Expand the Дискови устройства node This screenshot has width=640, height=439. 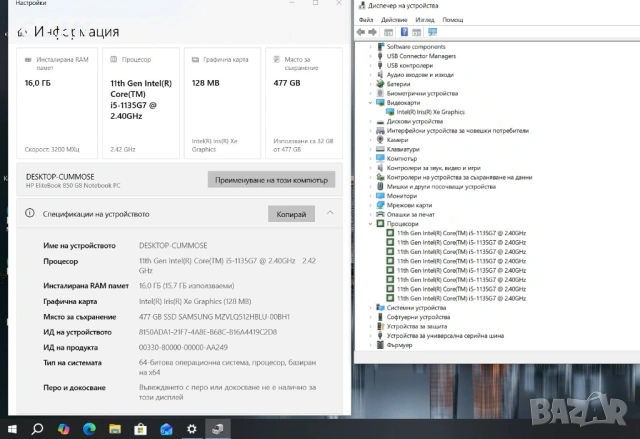coord(370,122)
